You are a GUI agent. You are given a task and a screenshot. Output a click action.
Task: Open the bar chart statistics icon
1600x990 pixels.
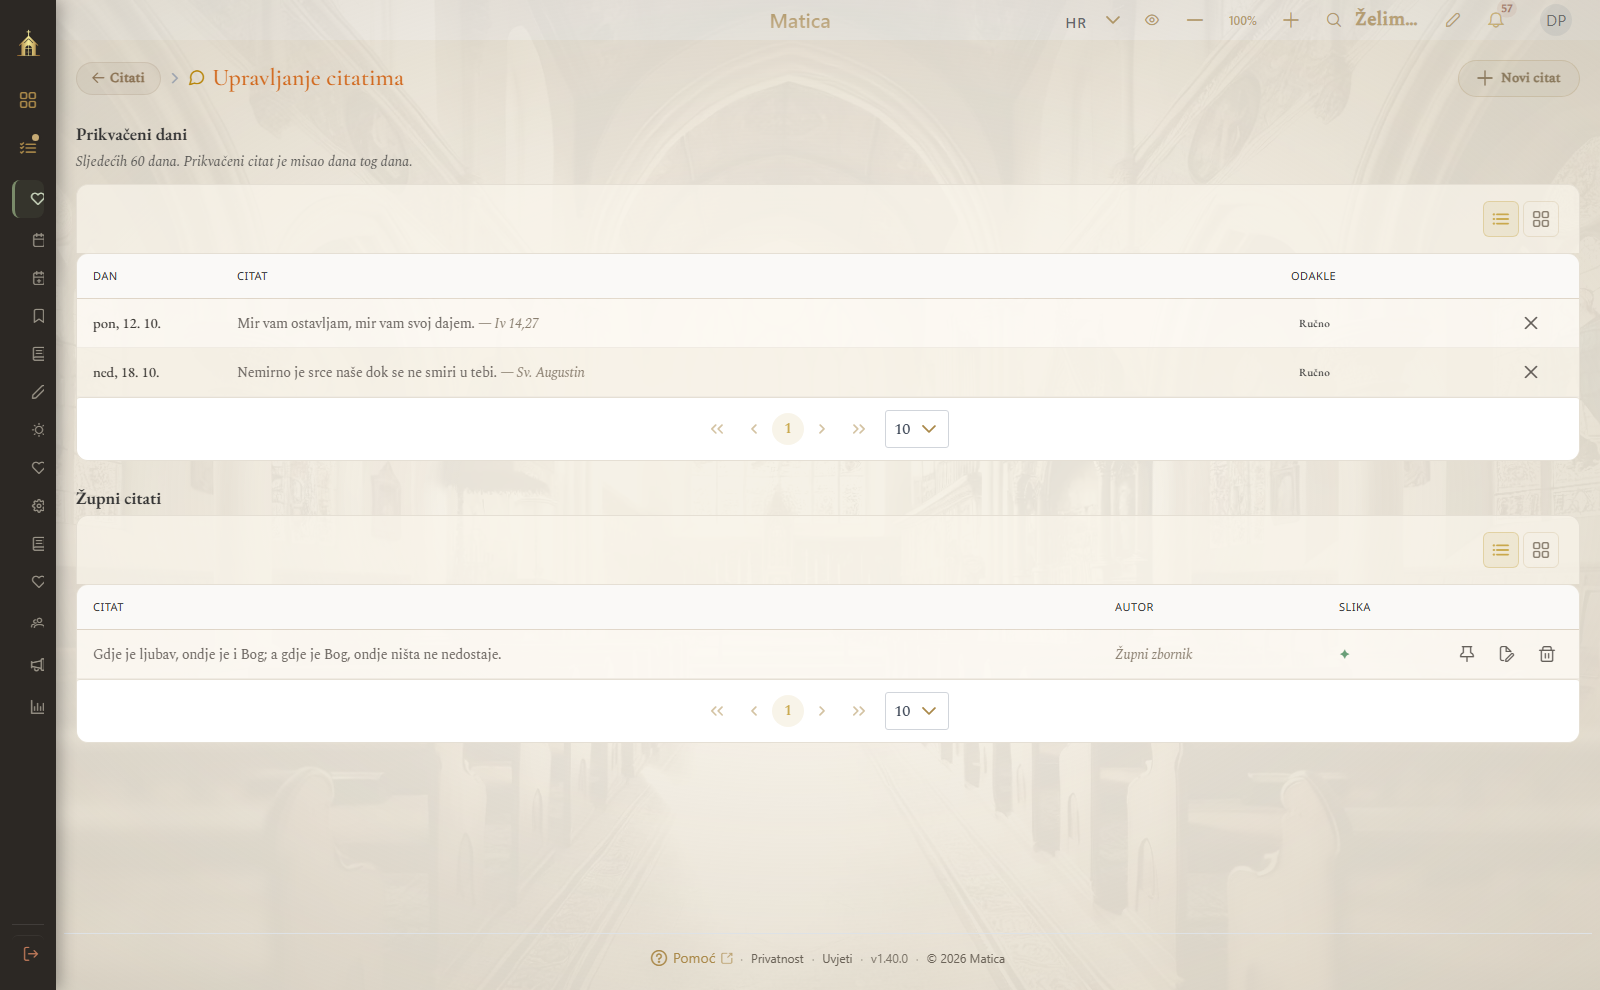coord(38,707)
